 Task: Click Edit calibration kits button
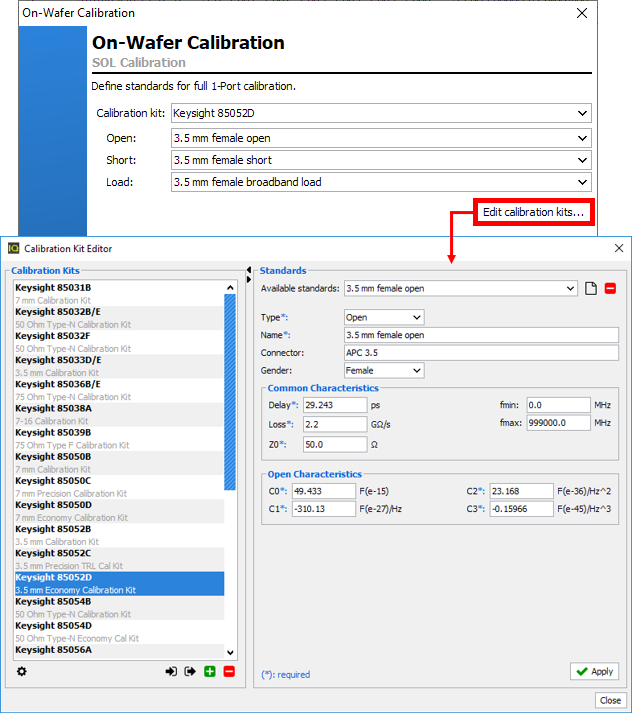[x=533, y=212]
